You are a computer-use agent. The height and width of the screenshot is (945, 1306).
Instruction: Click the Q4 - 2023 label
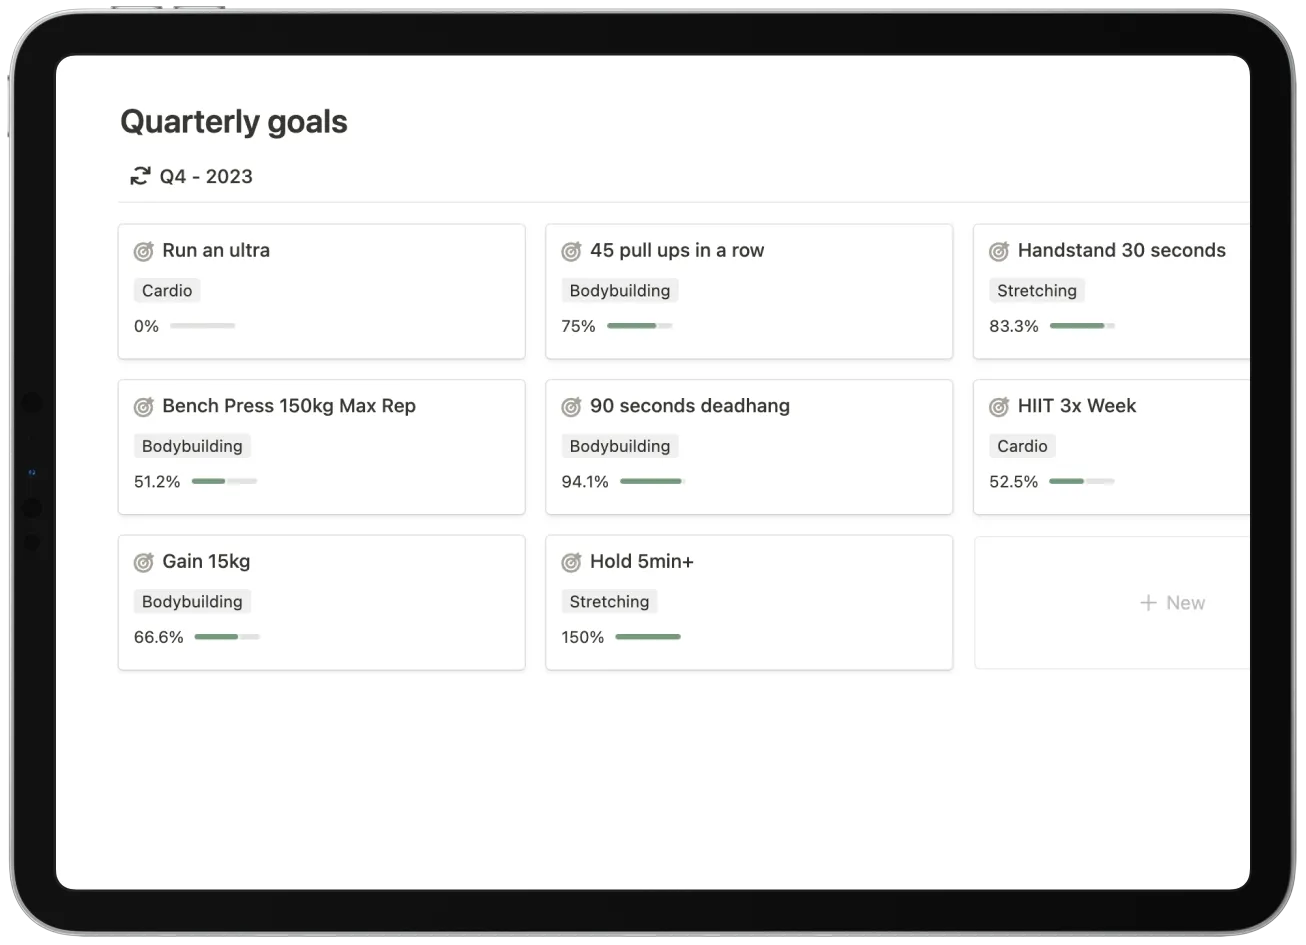[x=206, y=176]
